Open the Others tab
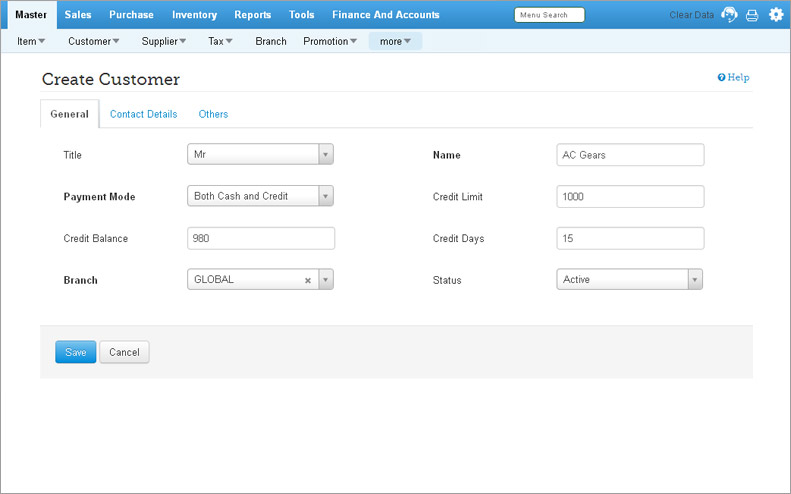The height and width of the screenshot is (494, 791). 213,114
